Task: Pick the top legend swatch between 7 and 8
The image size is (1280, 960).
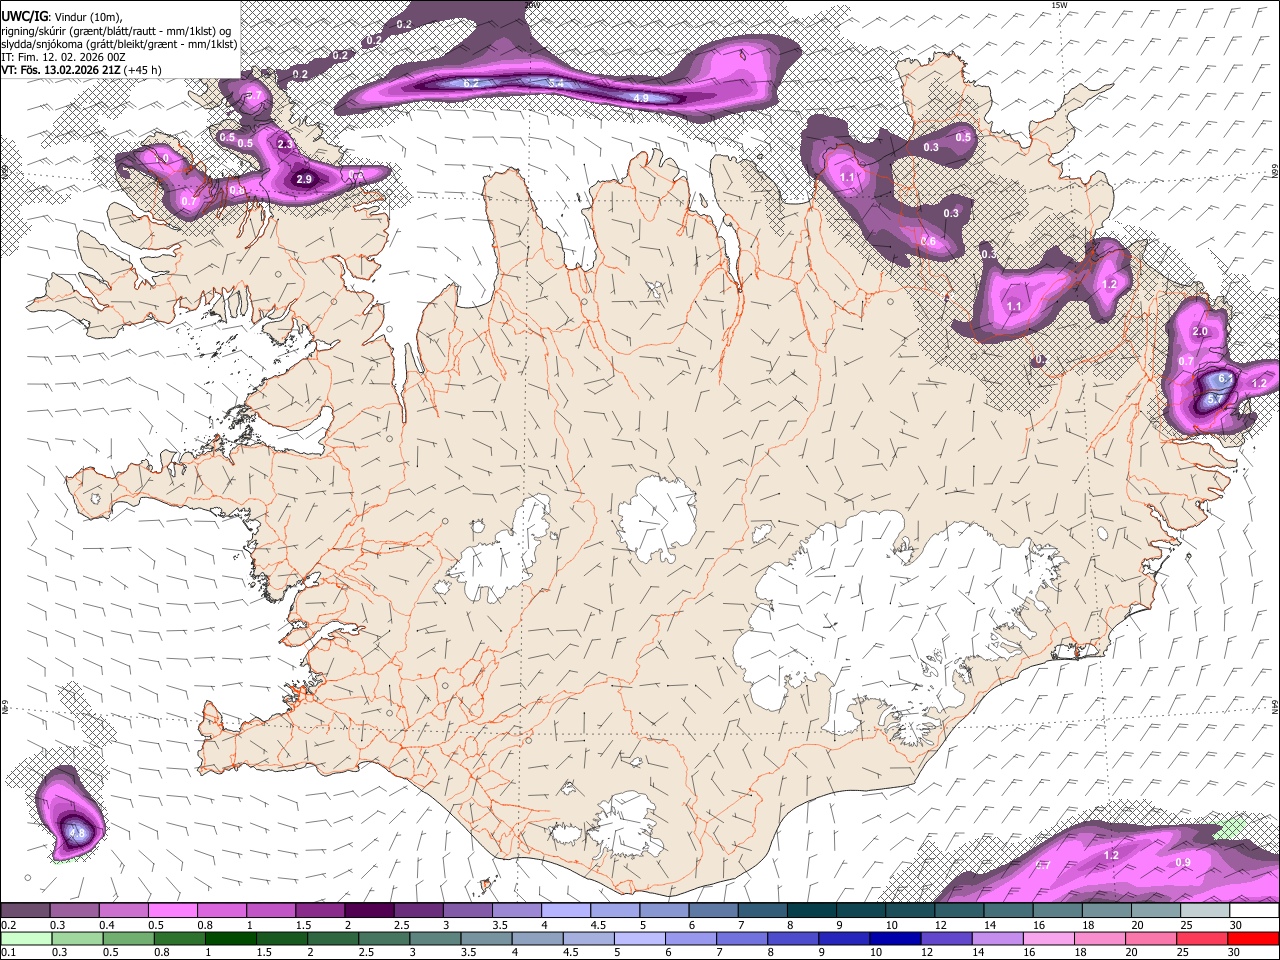Action: click(x=761, y=911)
